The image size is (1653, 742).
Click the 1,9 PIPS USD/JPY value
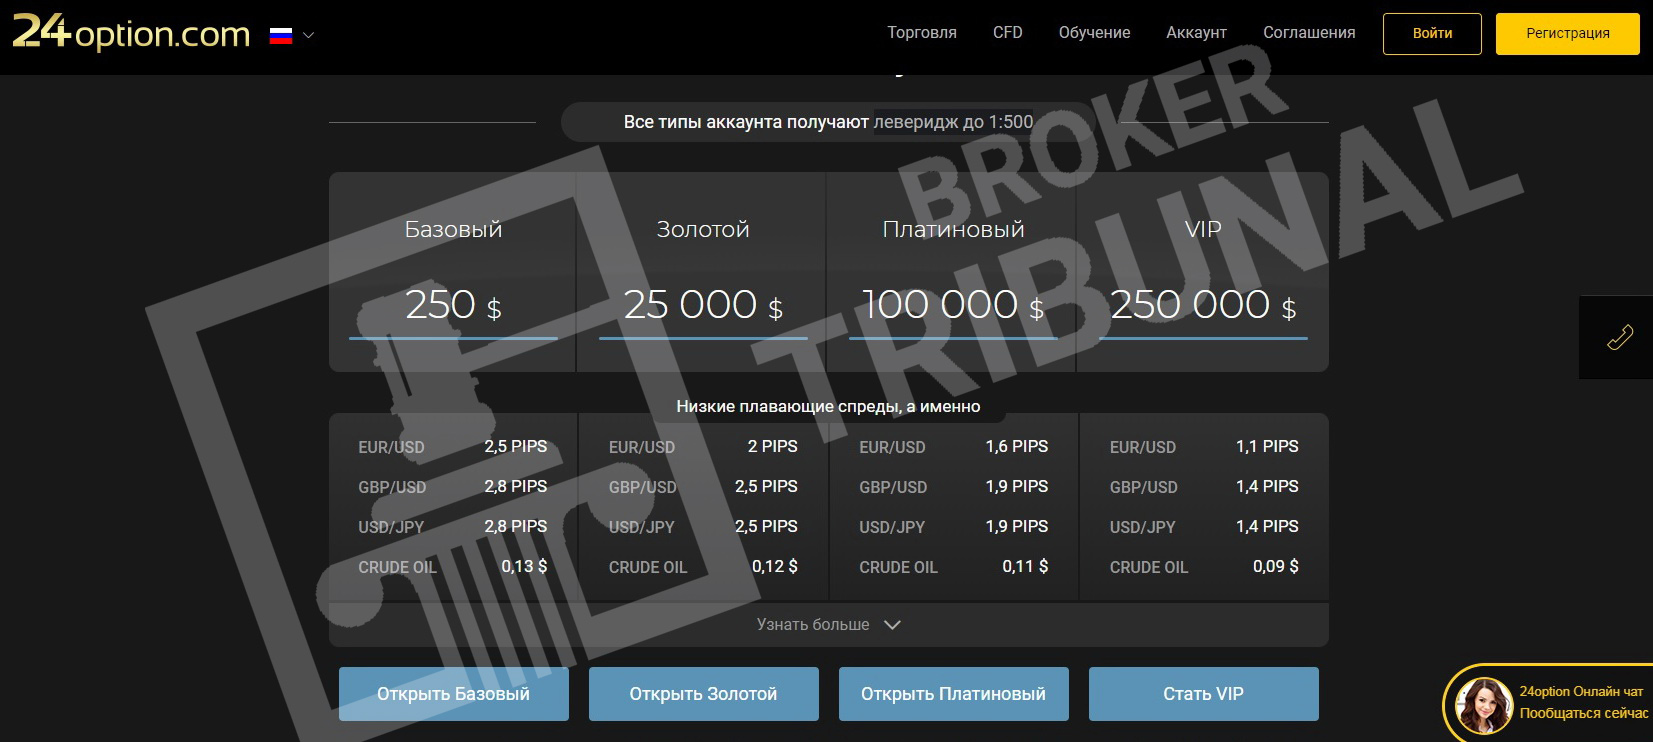[x=1017, y=526]
